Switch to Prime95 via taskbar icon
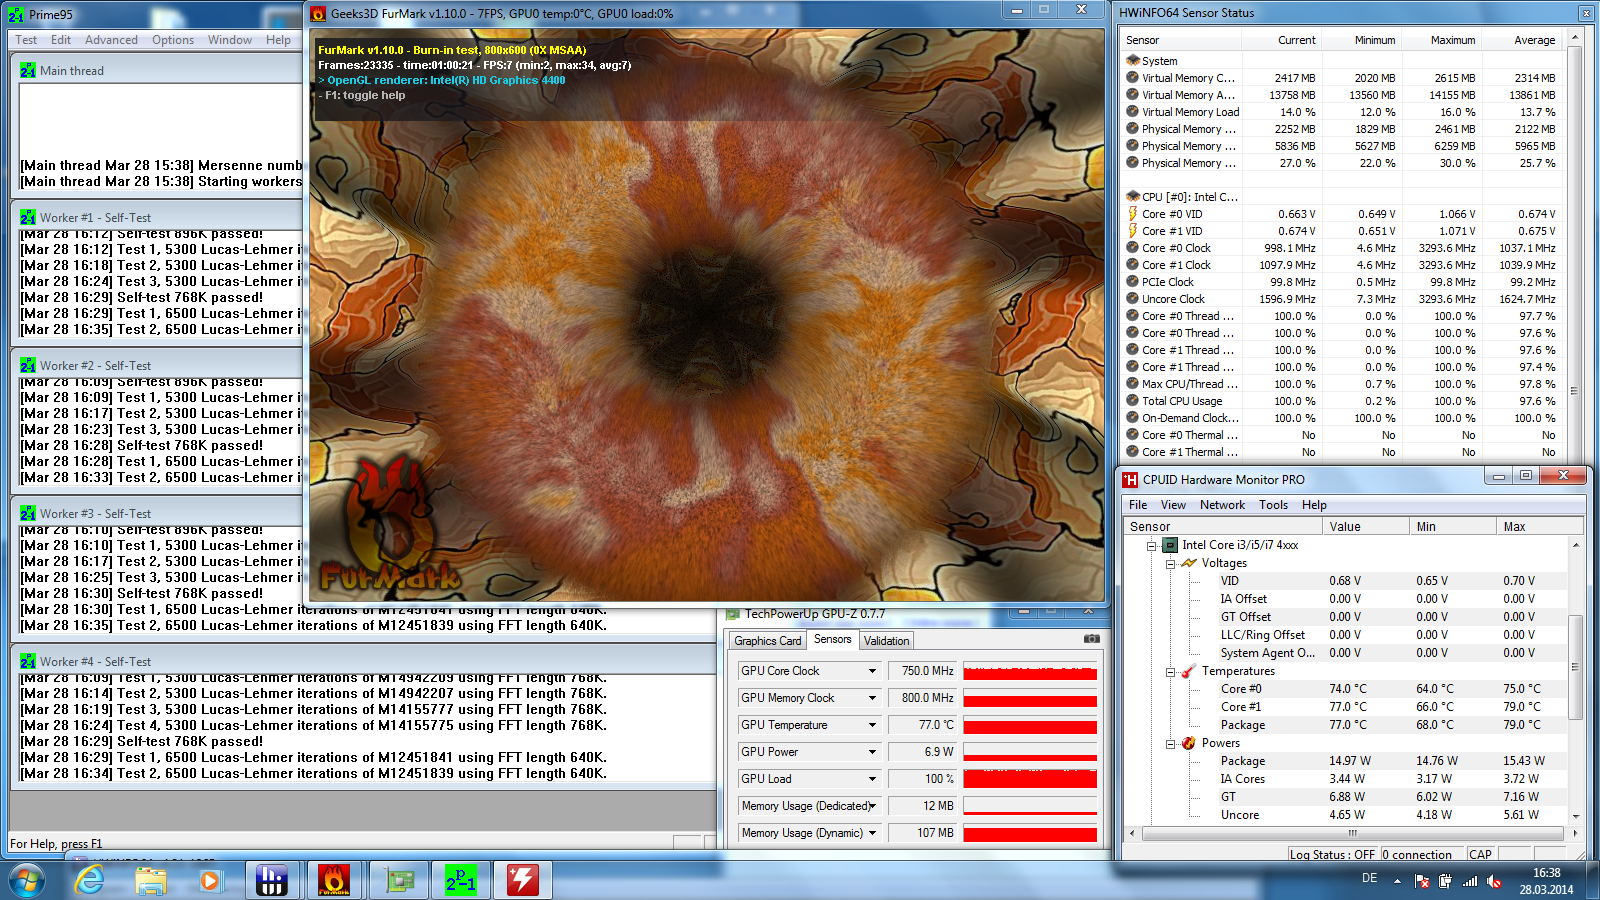The image size is (1600, 900). click(461, 880)
